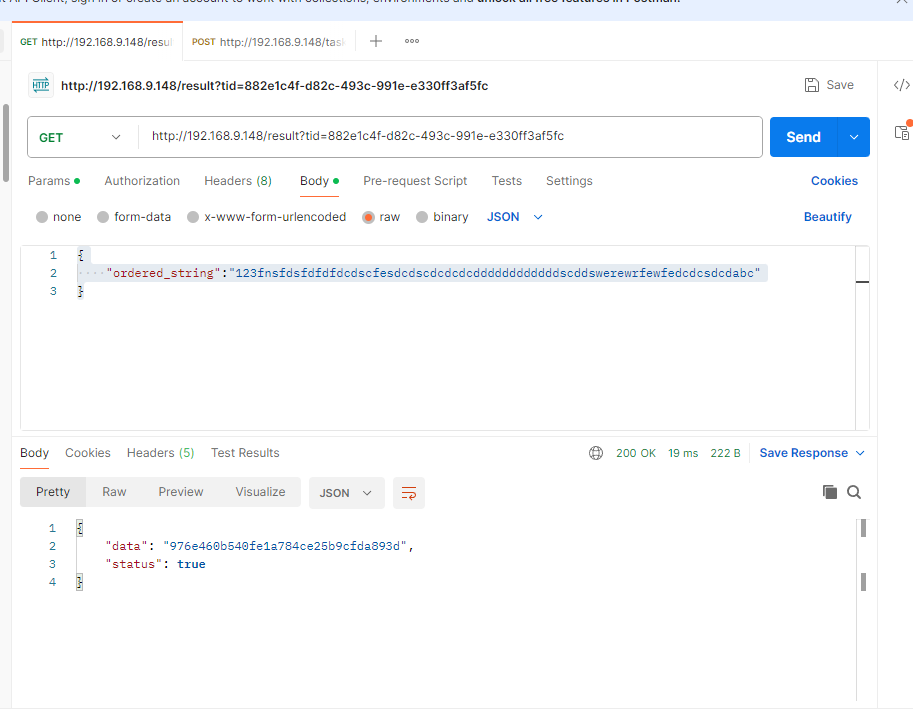Select the raw body radio option
The width and height of the screenshot is (913, 709).
click(368, 217)
